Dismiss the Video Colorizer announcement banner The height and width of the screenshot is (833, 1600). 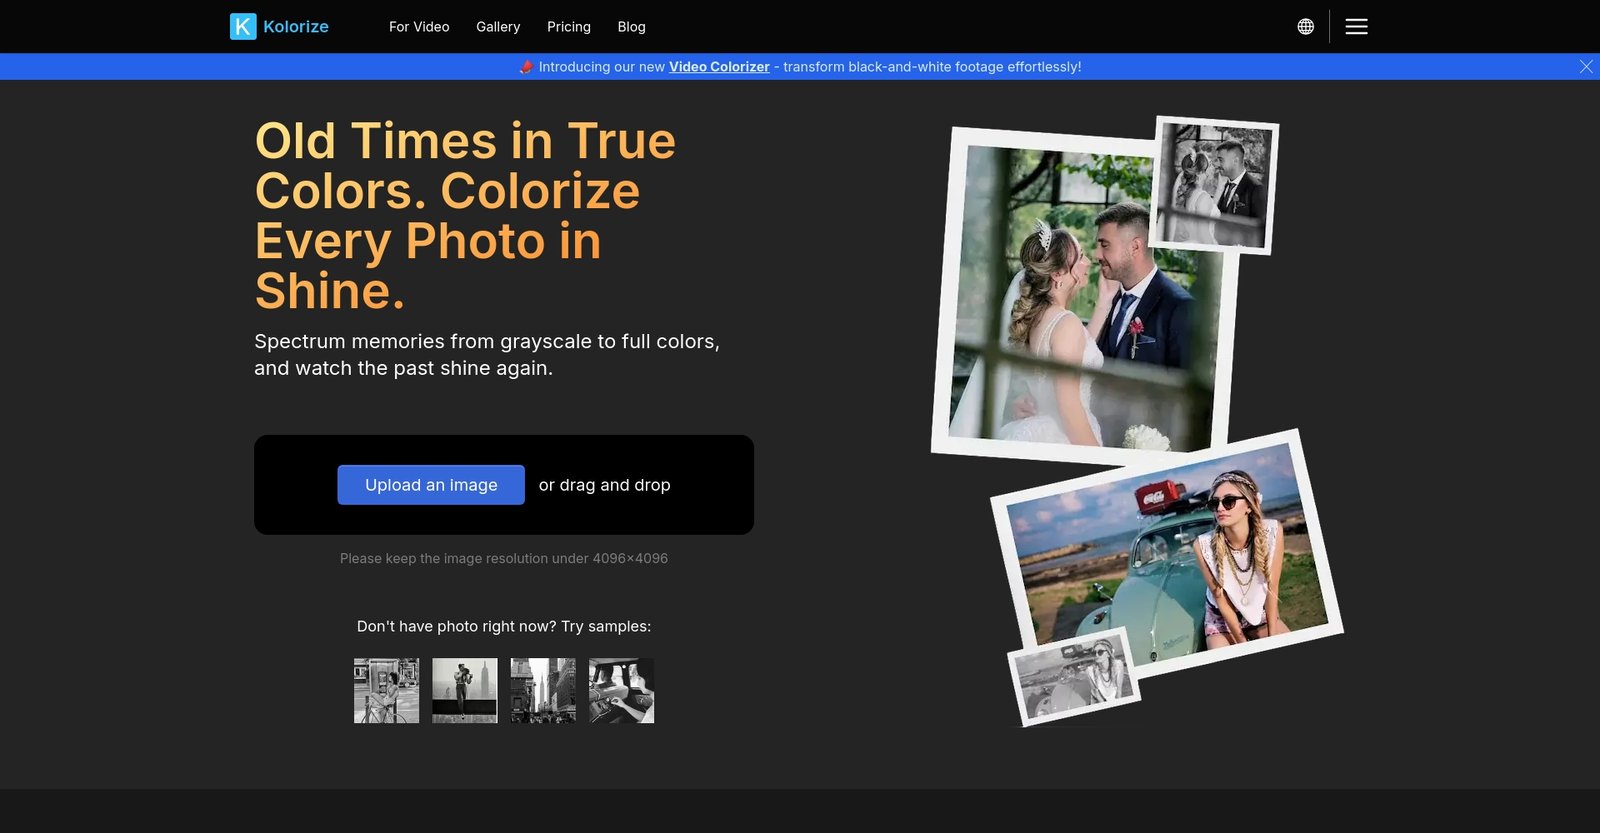[x=1585, y=67]
